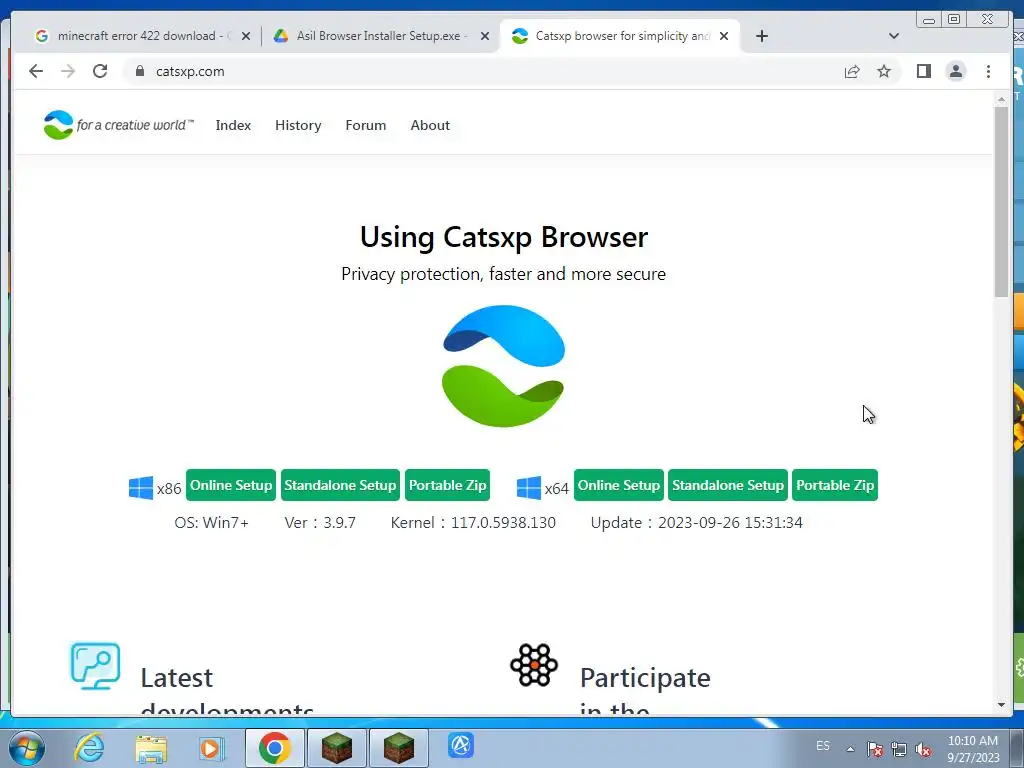Open Windows Media Player from the taskbar
Screen dimensions: 1024x768
click(x=211, y=748)
